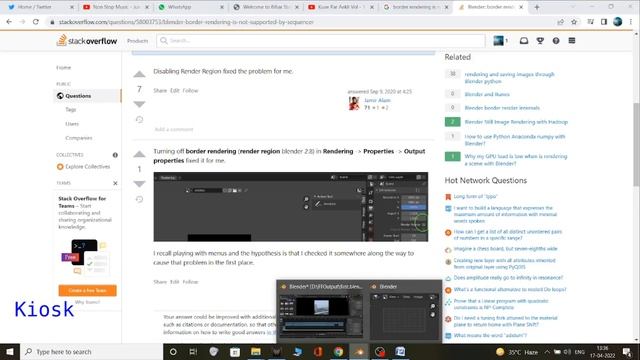The width and height of the screenshot is (640, 360).
Task: Downvote the answer with score 1
Action: click(x=139, y=184)
